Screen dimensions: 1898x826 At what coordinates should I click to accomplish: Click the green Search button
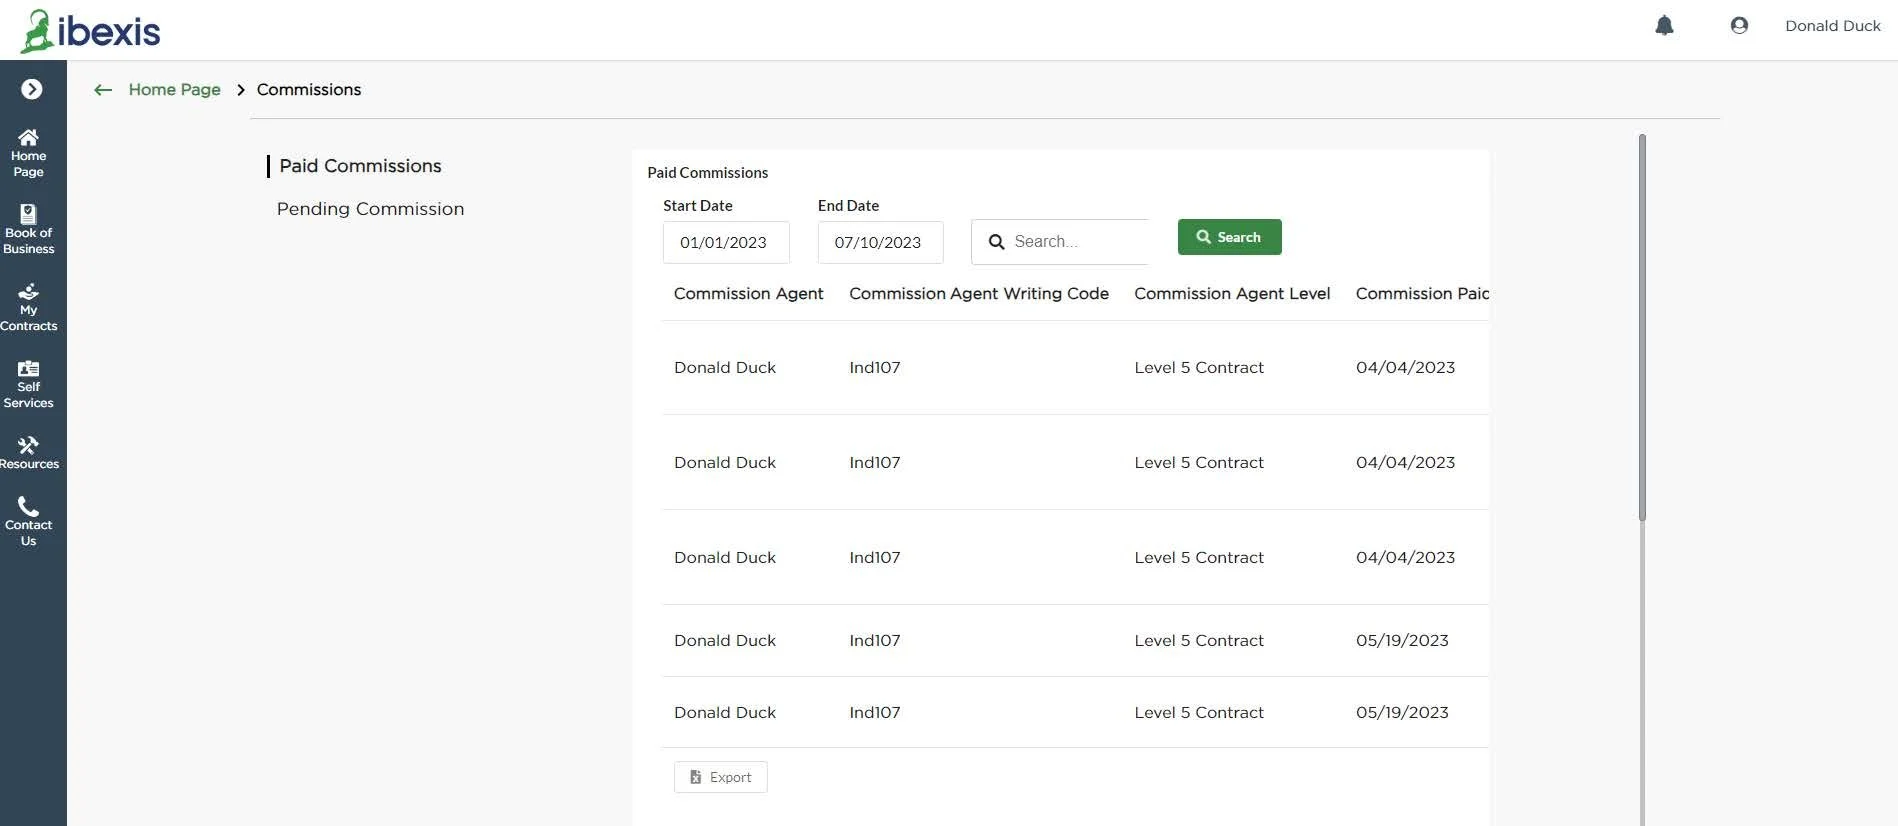(x=1230, y=237)
